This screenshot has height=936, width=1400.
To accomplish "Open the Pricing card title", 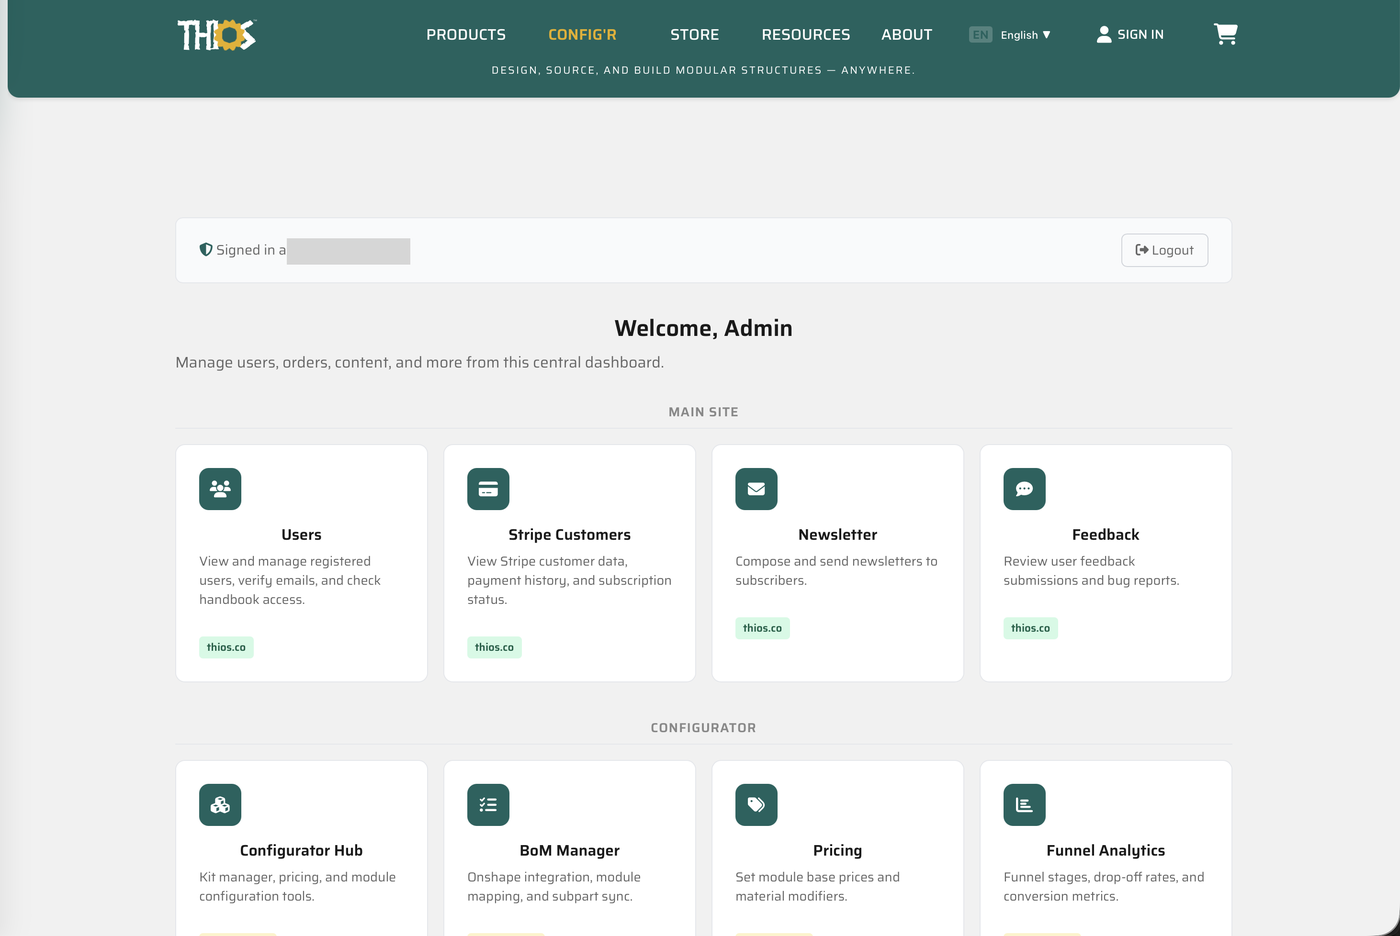I will pyautogui.click(x=838, y=851).
